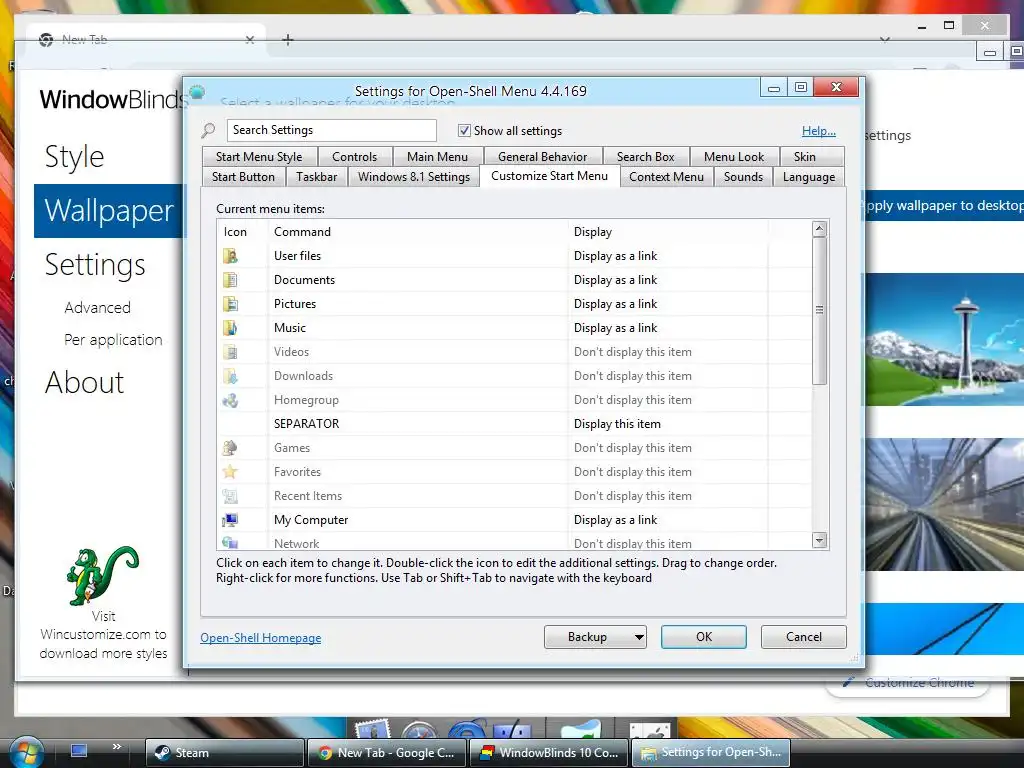The image size is (1024, 768).
Task: Toggle the Show all settings checkbox
Action: point(464,131)
